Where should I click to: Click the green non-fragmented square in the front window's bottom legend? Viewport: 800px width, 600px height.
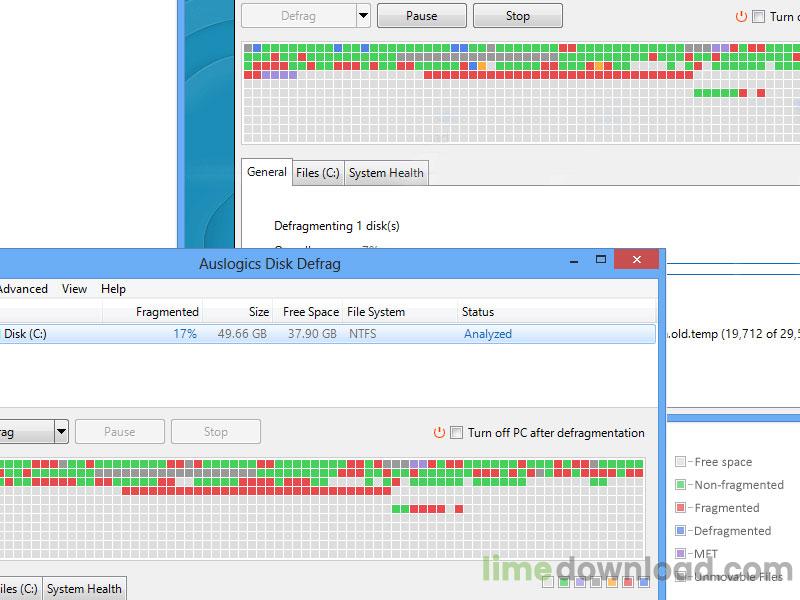pos(564,582)
